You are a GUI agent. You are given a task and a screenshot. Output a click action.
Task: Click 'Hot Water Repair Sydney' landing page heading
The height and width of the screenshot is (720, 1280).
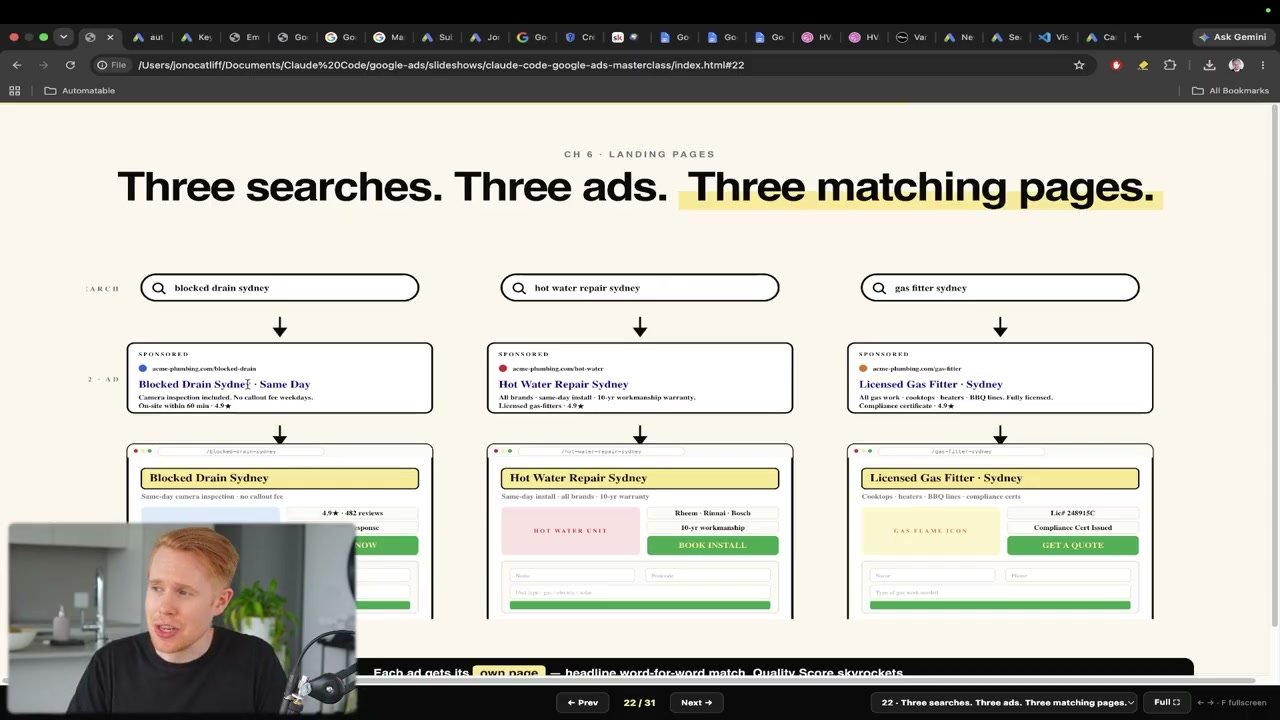(640, 478)
